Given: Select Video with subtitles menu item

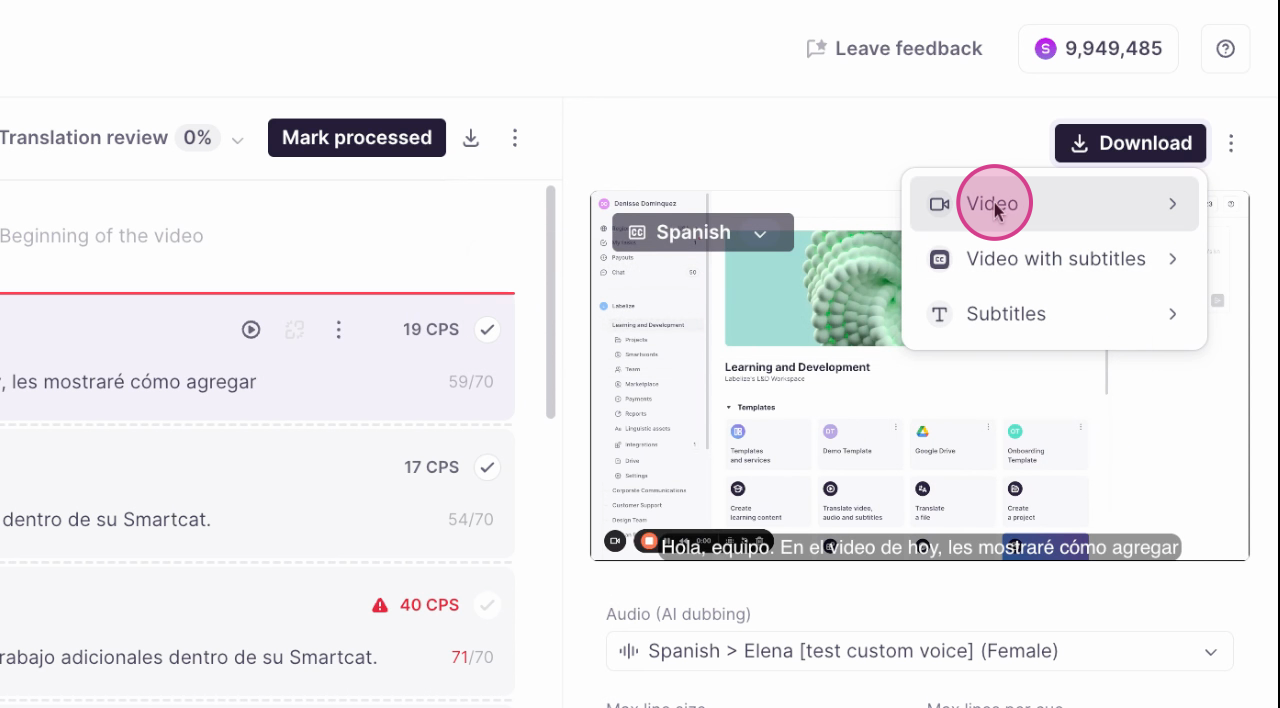Looking at the screenshot, I should click(x=1054, y=259).
